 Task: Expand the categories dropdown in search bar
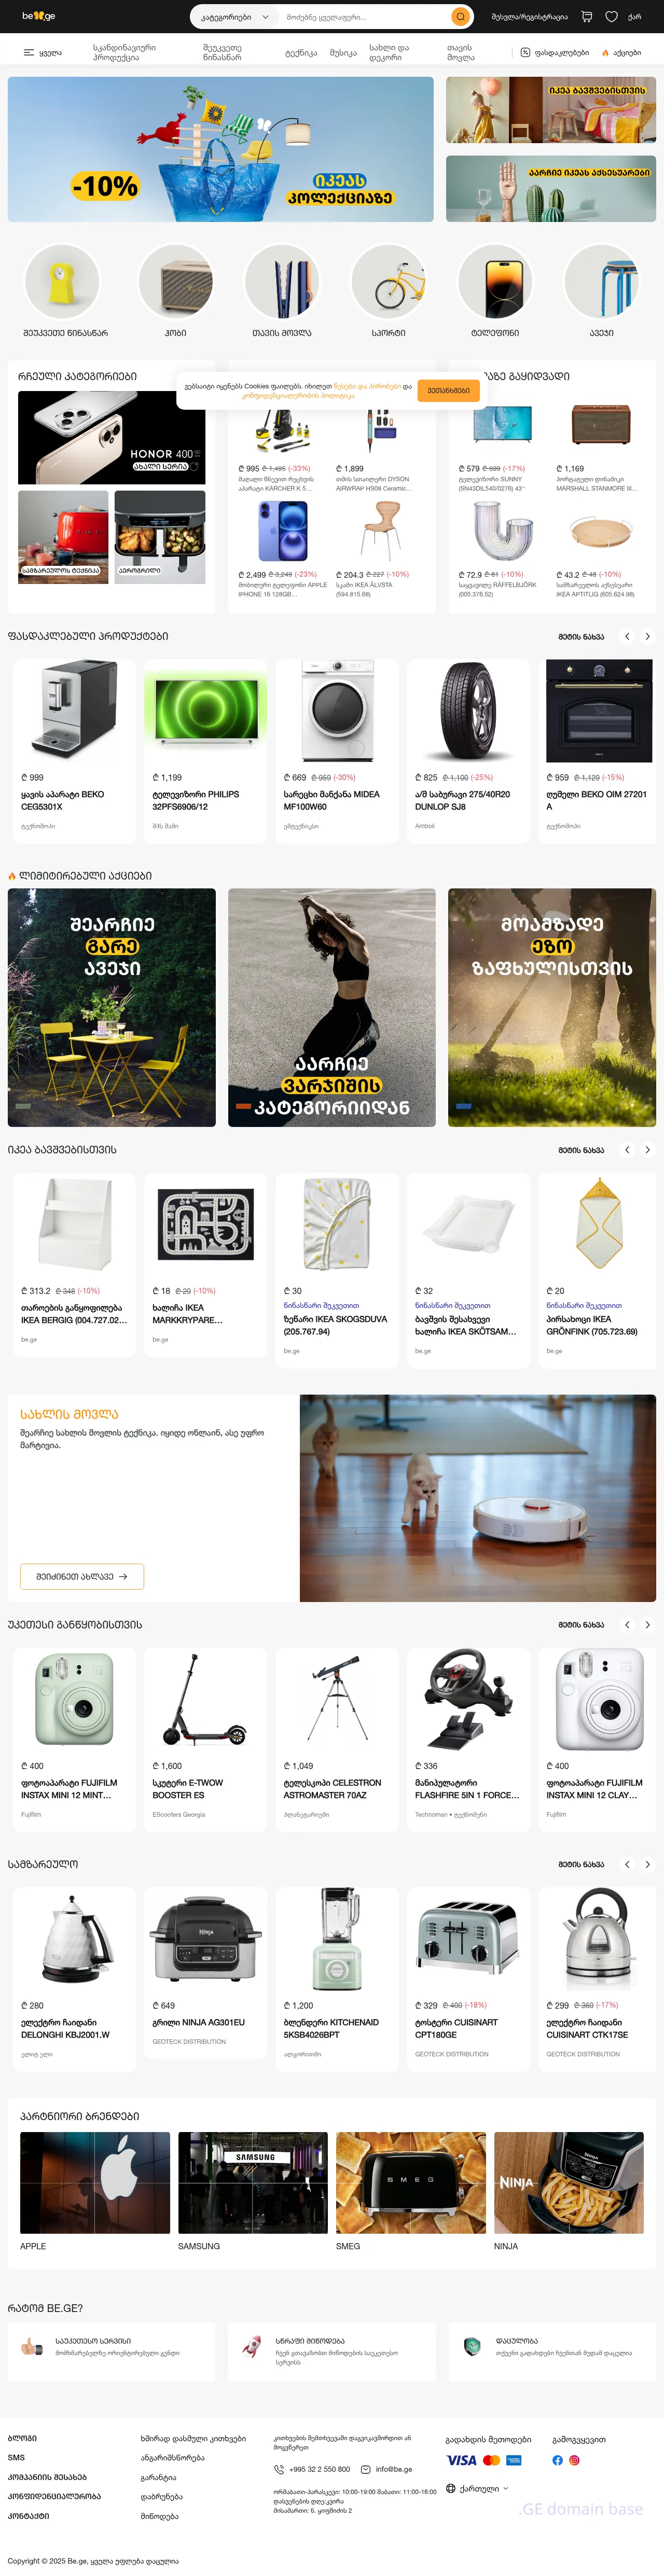[234, 17]
